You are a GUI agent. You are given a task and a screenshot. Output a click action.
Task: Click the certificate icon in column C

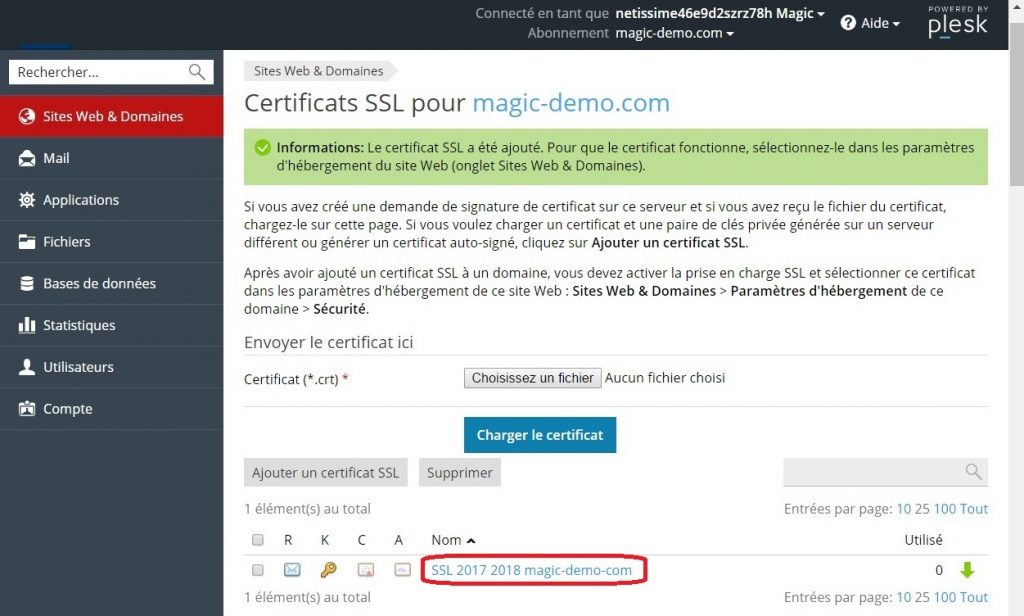pyautogui.click(x=366, y=570)
